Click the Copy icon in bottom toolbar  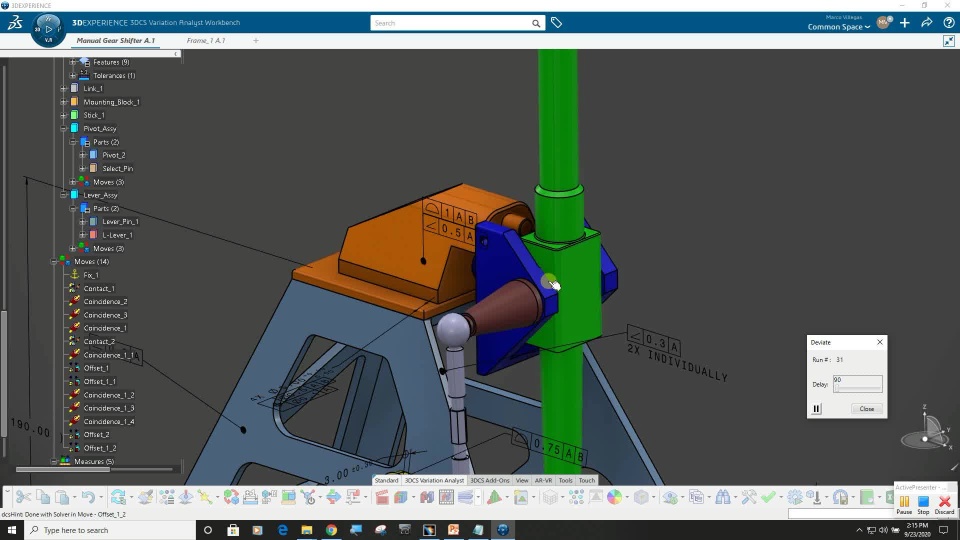pos(43,497)
